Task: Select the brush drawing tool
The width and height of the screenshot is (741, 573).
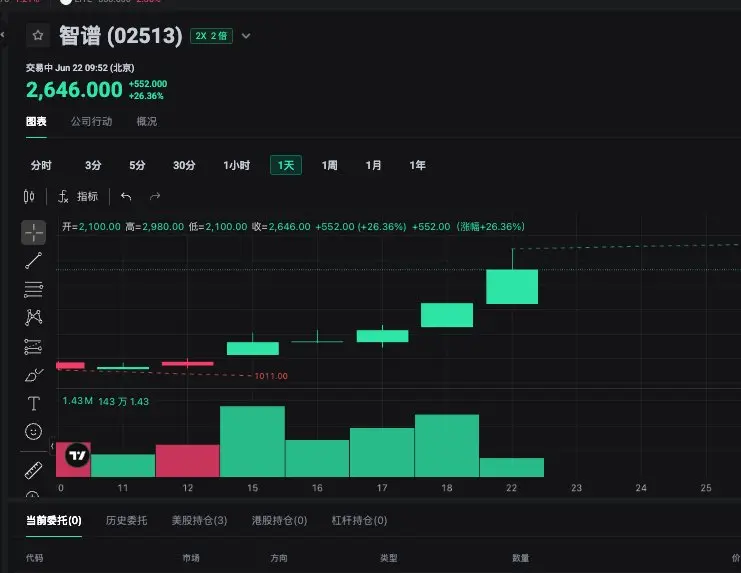Action: [x=34, y=375]
